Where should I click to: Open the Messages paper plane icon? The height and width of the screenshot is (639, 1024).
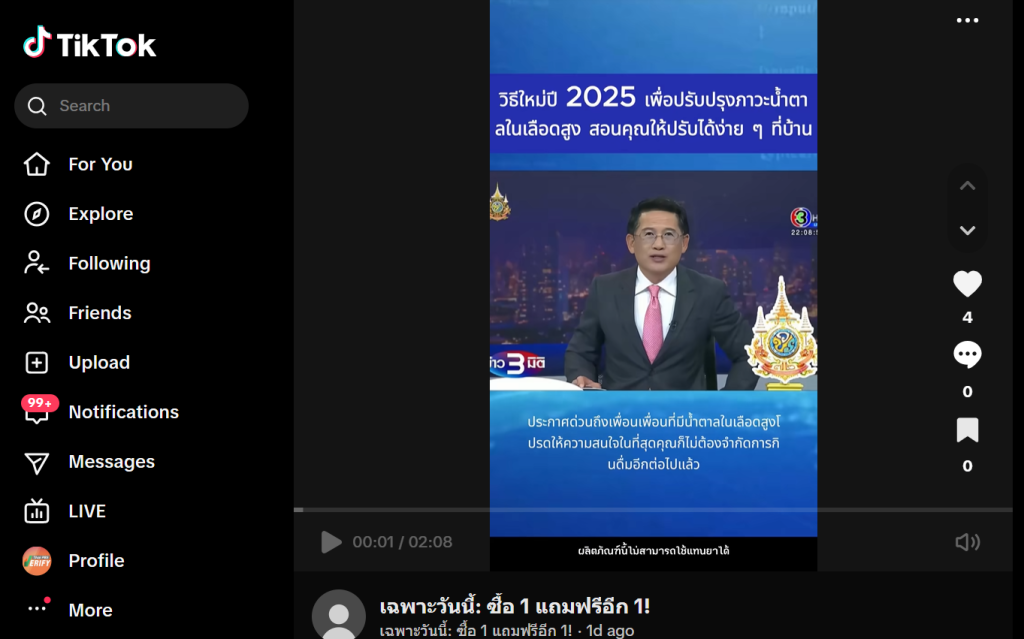[x=37, y=462]
